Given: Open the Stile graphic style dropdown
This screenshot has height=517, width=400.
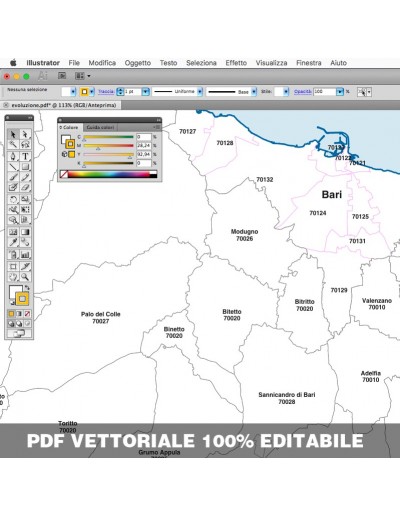Looking at the screenshot, I should [286, 92].
